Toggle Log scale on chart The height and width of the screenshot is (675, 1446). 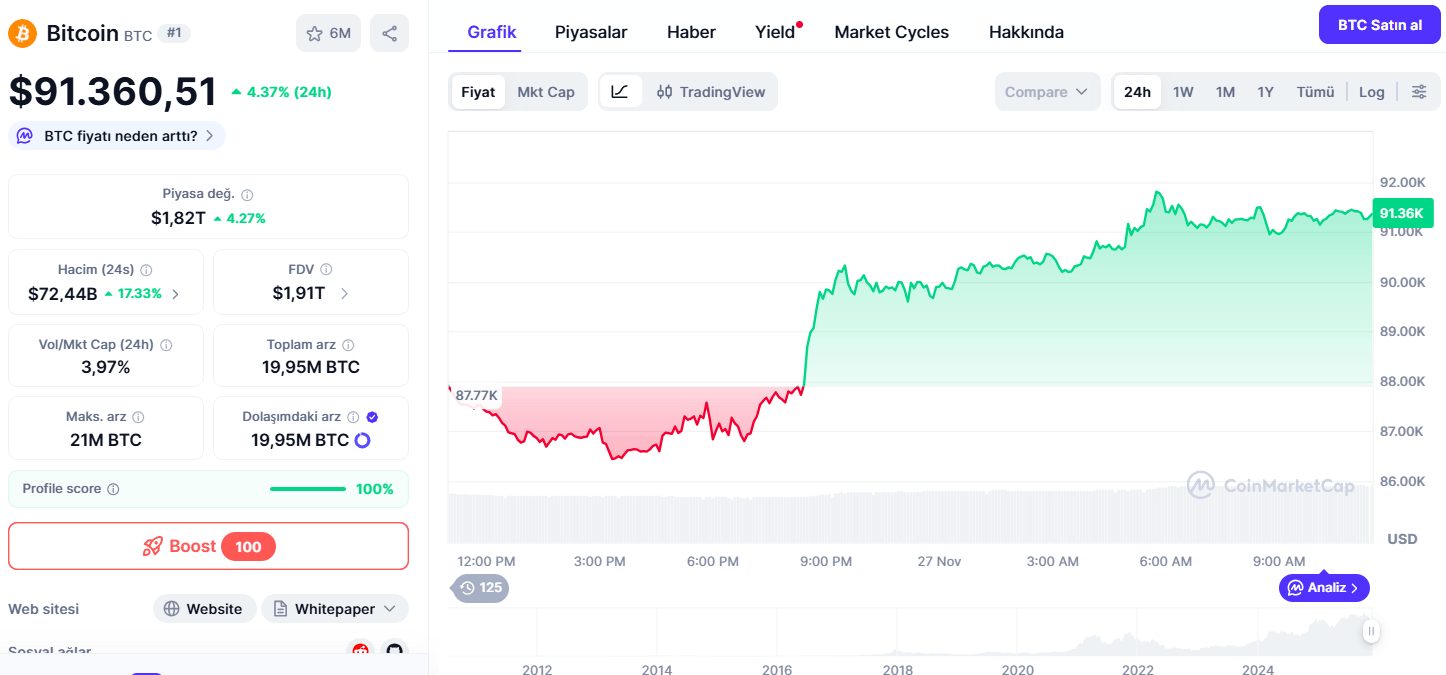click(x=1371, y=92)
